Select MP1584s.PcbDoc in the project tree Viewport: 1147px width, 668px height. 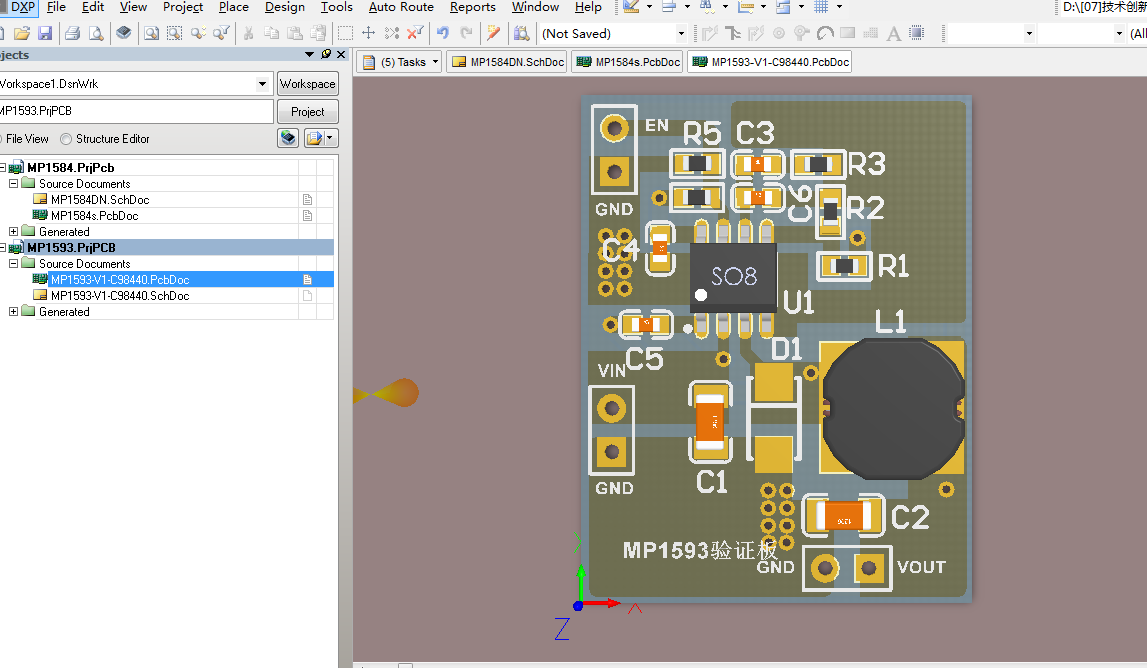click(94, 216)
